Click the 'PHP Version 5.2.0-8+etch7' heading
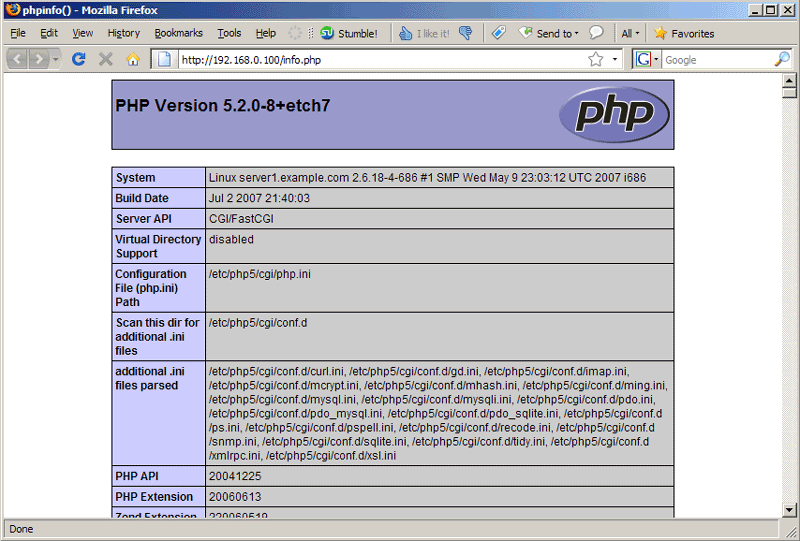800x541 pixels. click(x=223, y=105)
